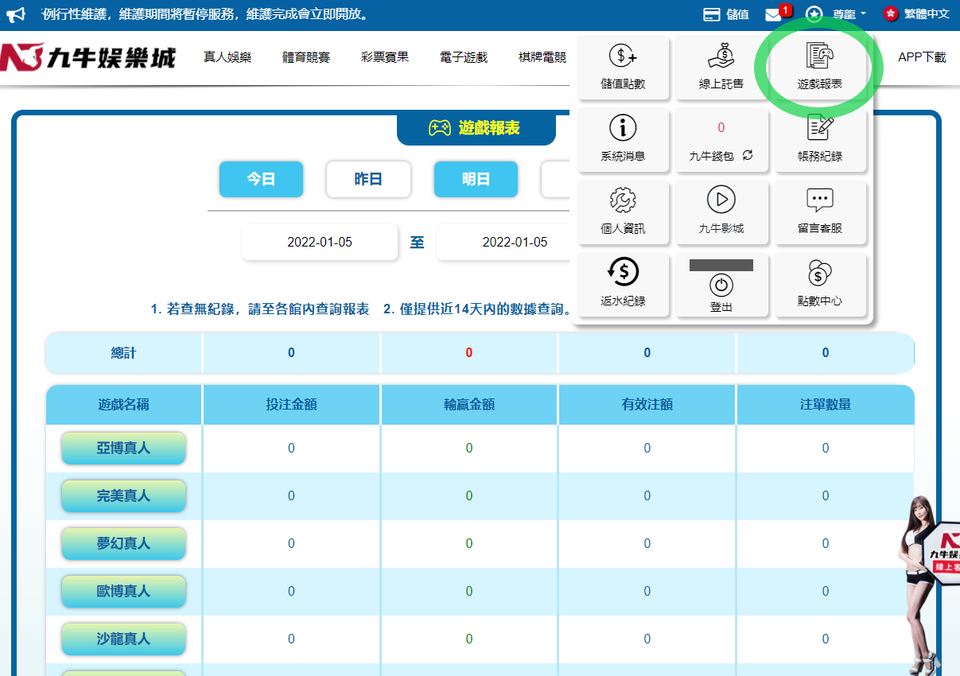
Task: Open the 點數中心 points center icon
Action: click(x=820, y=284)
